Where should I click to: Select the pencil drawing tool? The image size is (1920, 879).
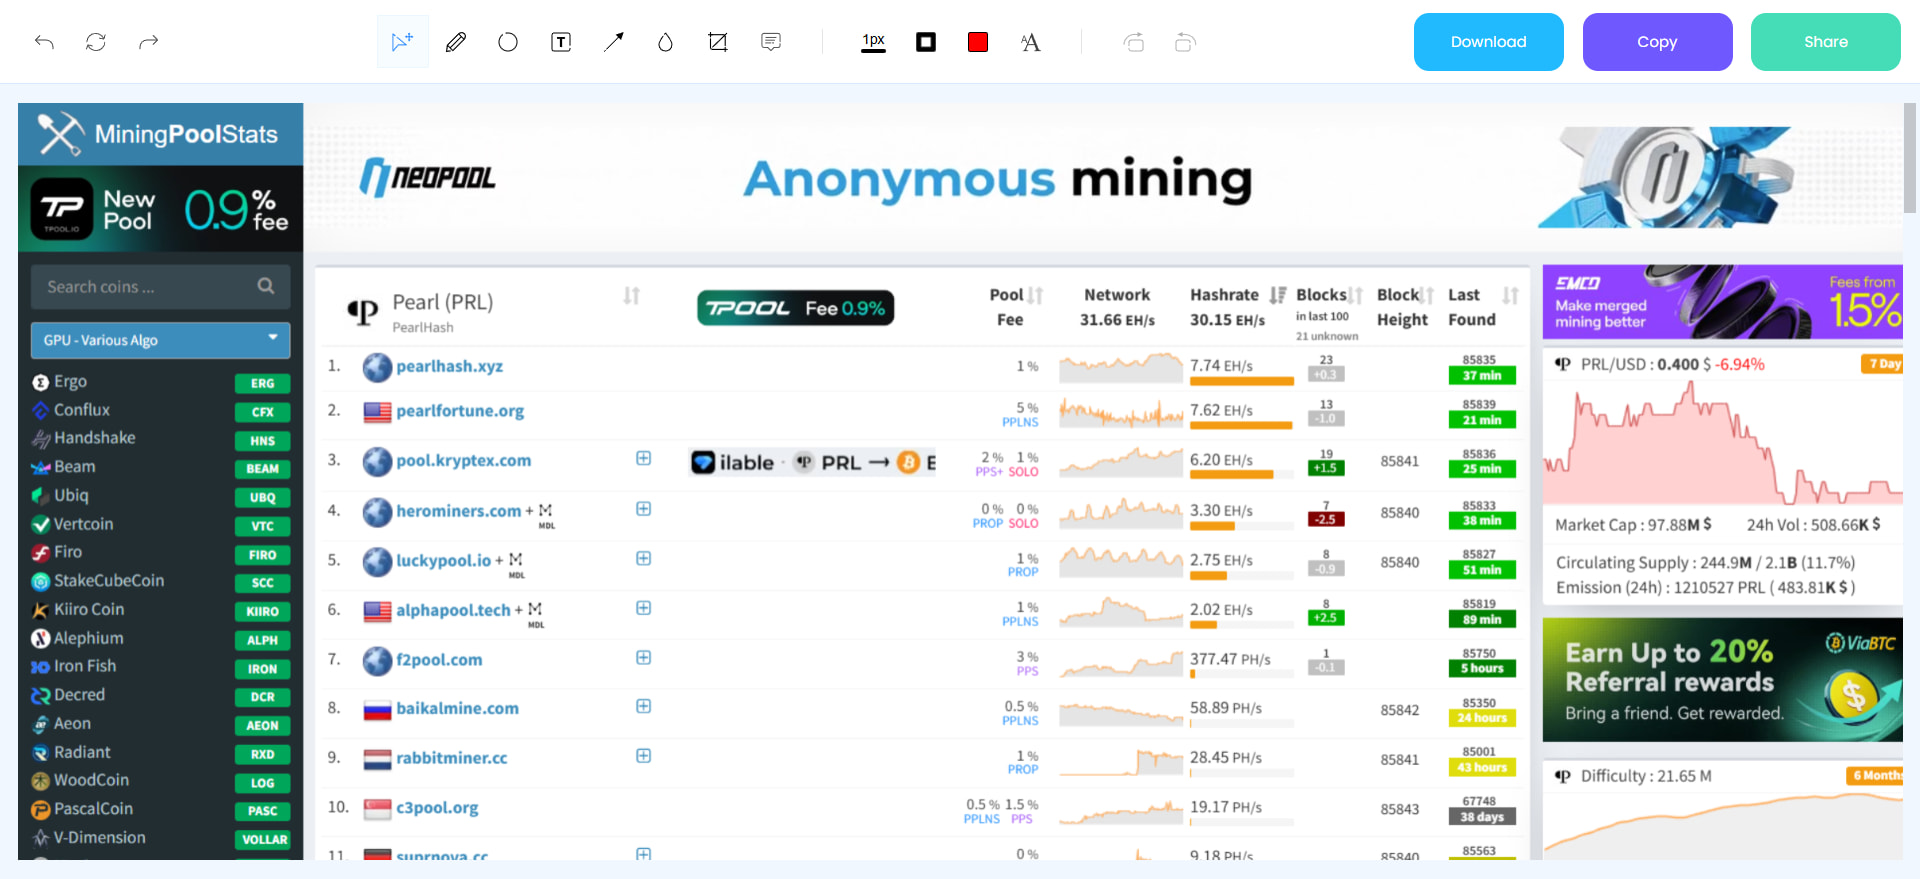[456, 42]
